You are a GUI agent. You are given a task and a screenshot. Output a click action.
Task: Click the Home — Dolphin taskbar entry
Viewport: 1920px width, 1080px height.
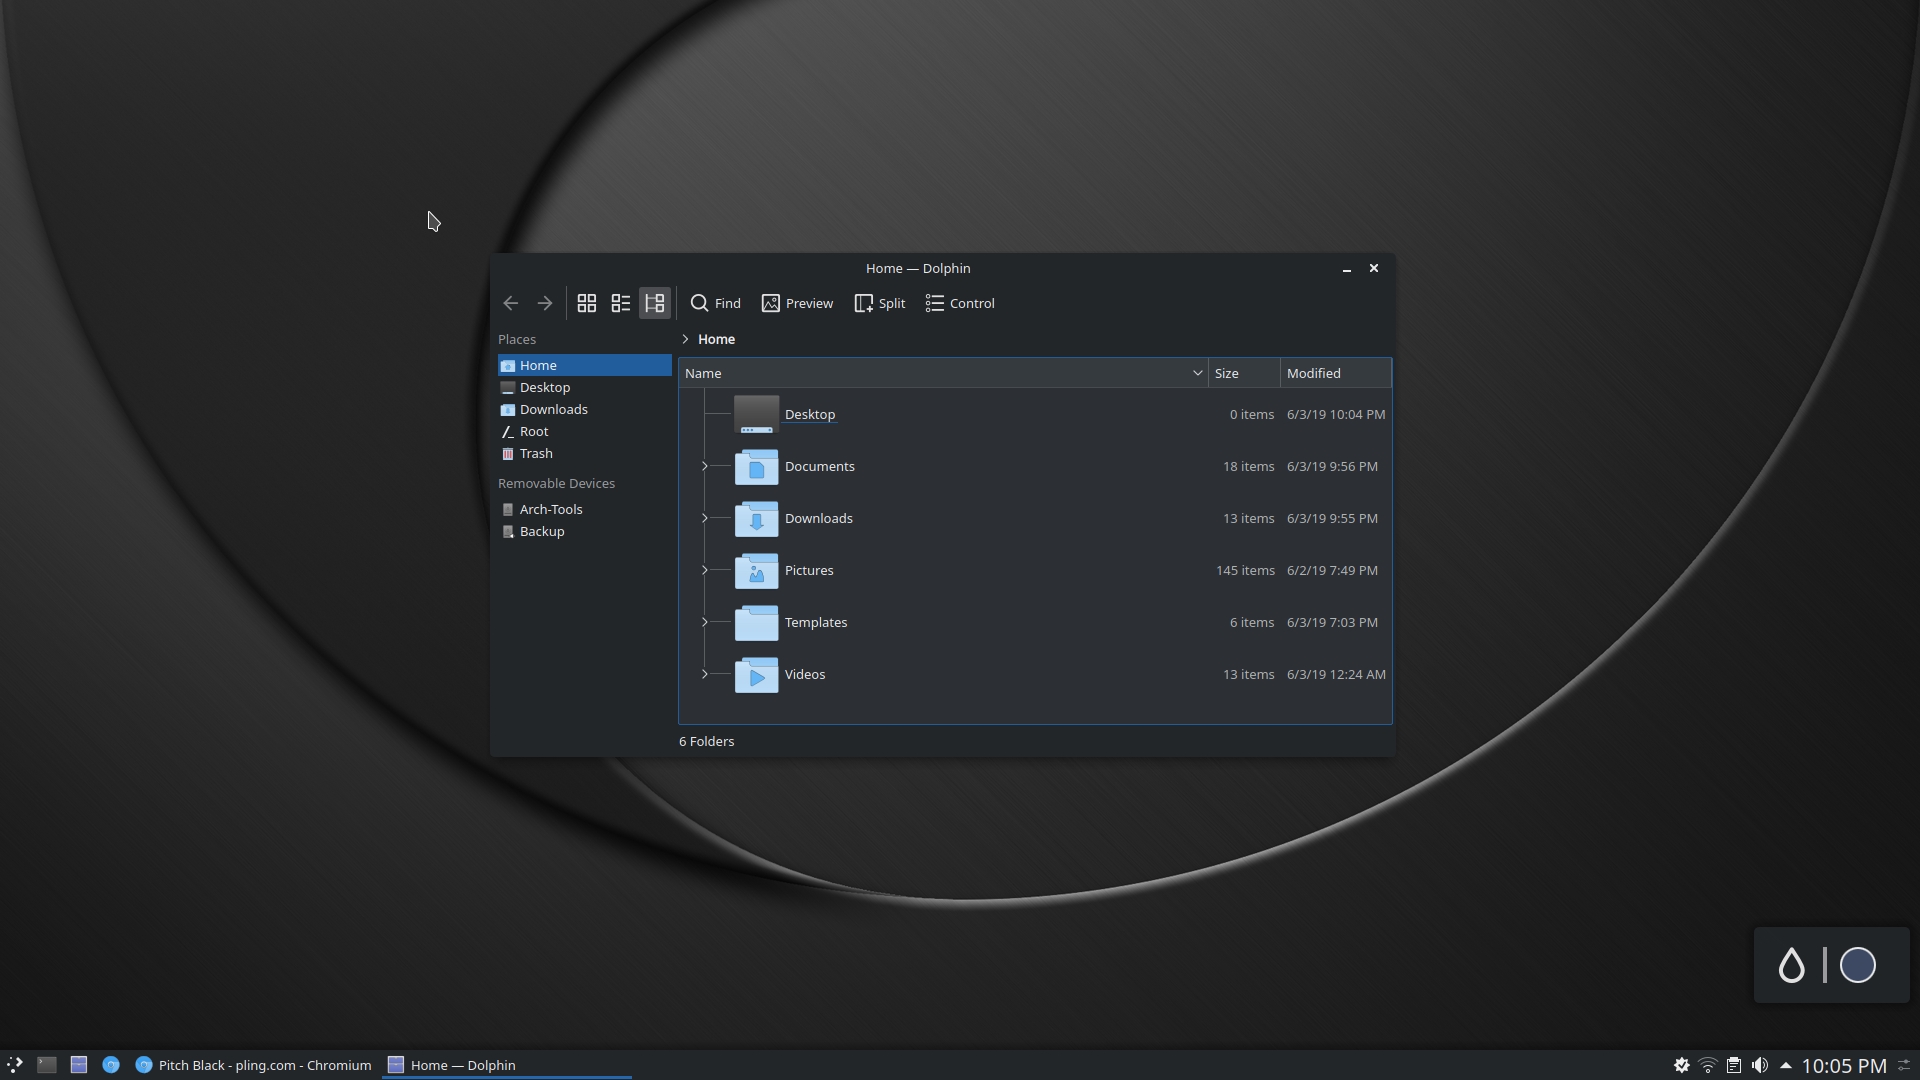[x=506, y=1065]
